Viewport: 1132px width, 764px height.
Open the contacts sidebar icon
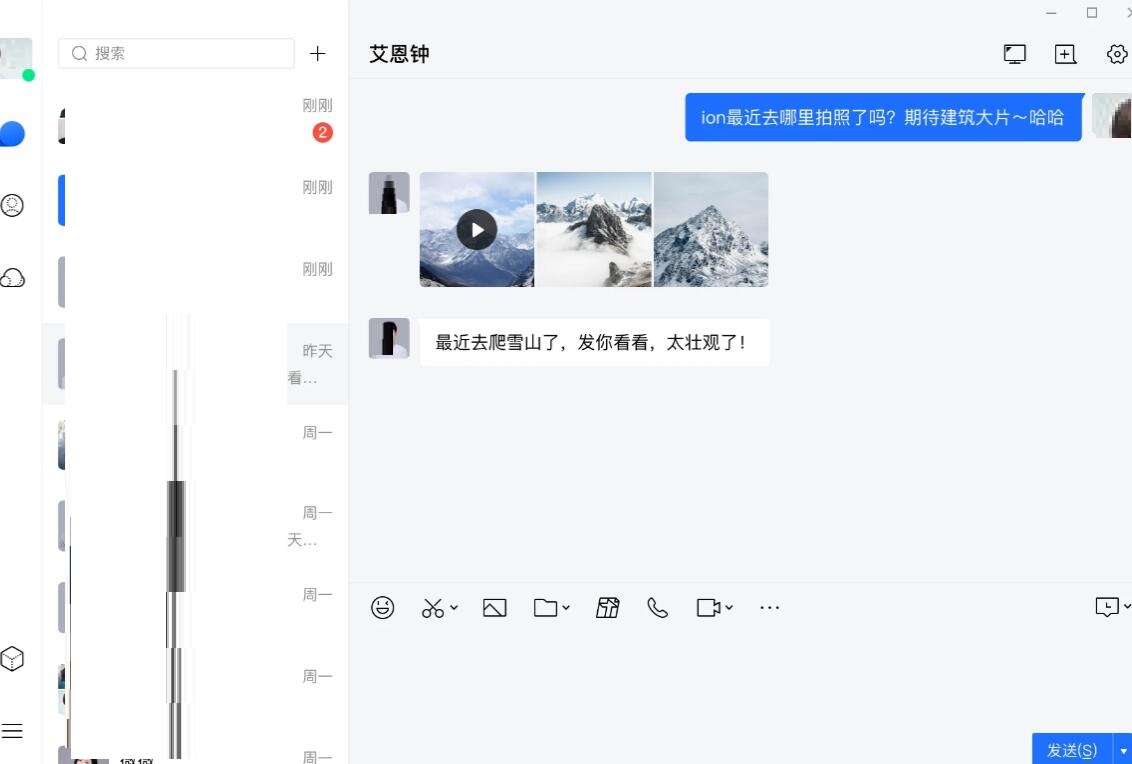pyautogui.click(x=12, y=206)
